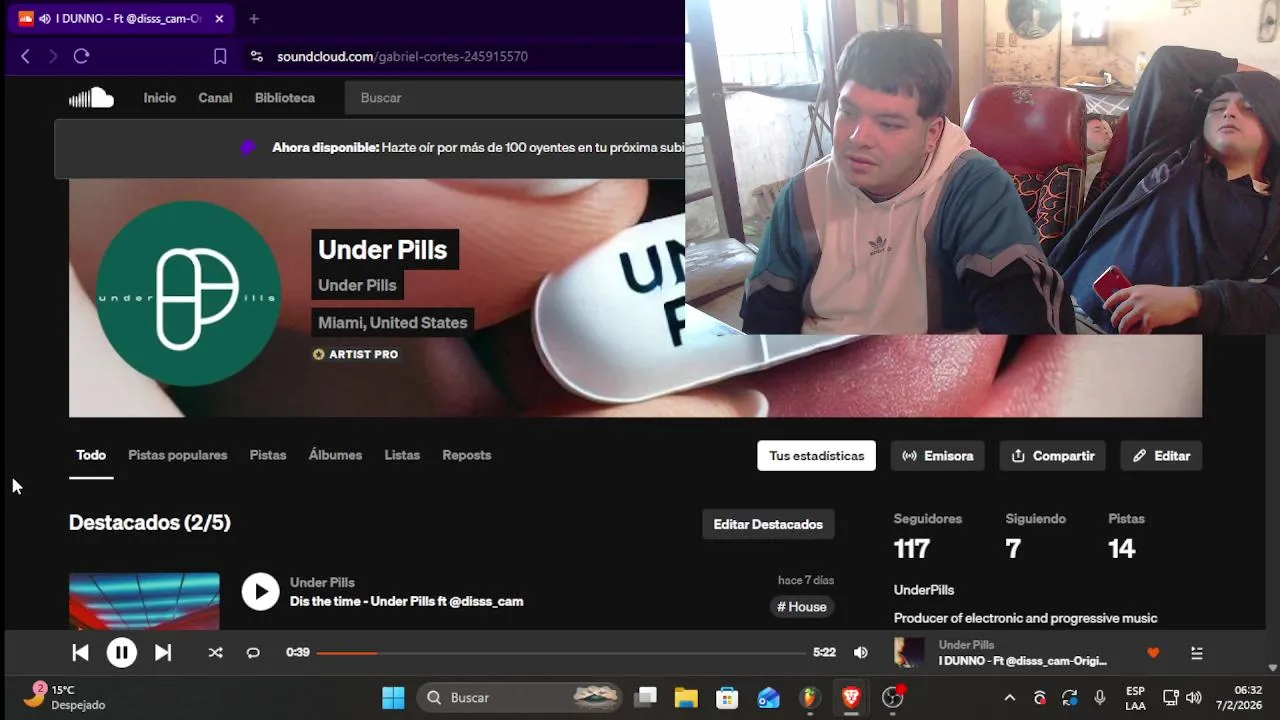The width and height of the screenshot is (1280, 720).
Task: View the Pistas count 14
Action: coord(1122,548)
